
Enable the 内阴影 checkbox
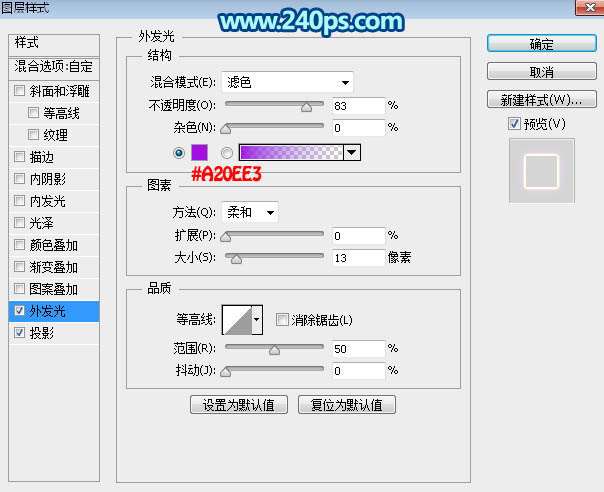point(19,179)
